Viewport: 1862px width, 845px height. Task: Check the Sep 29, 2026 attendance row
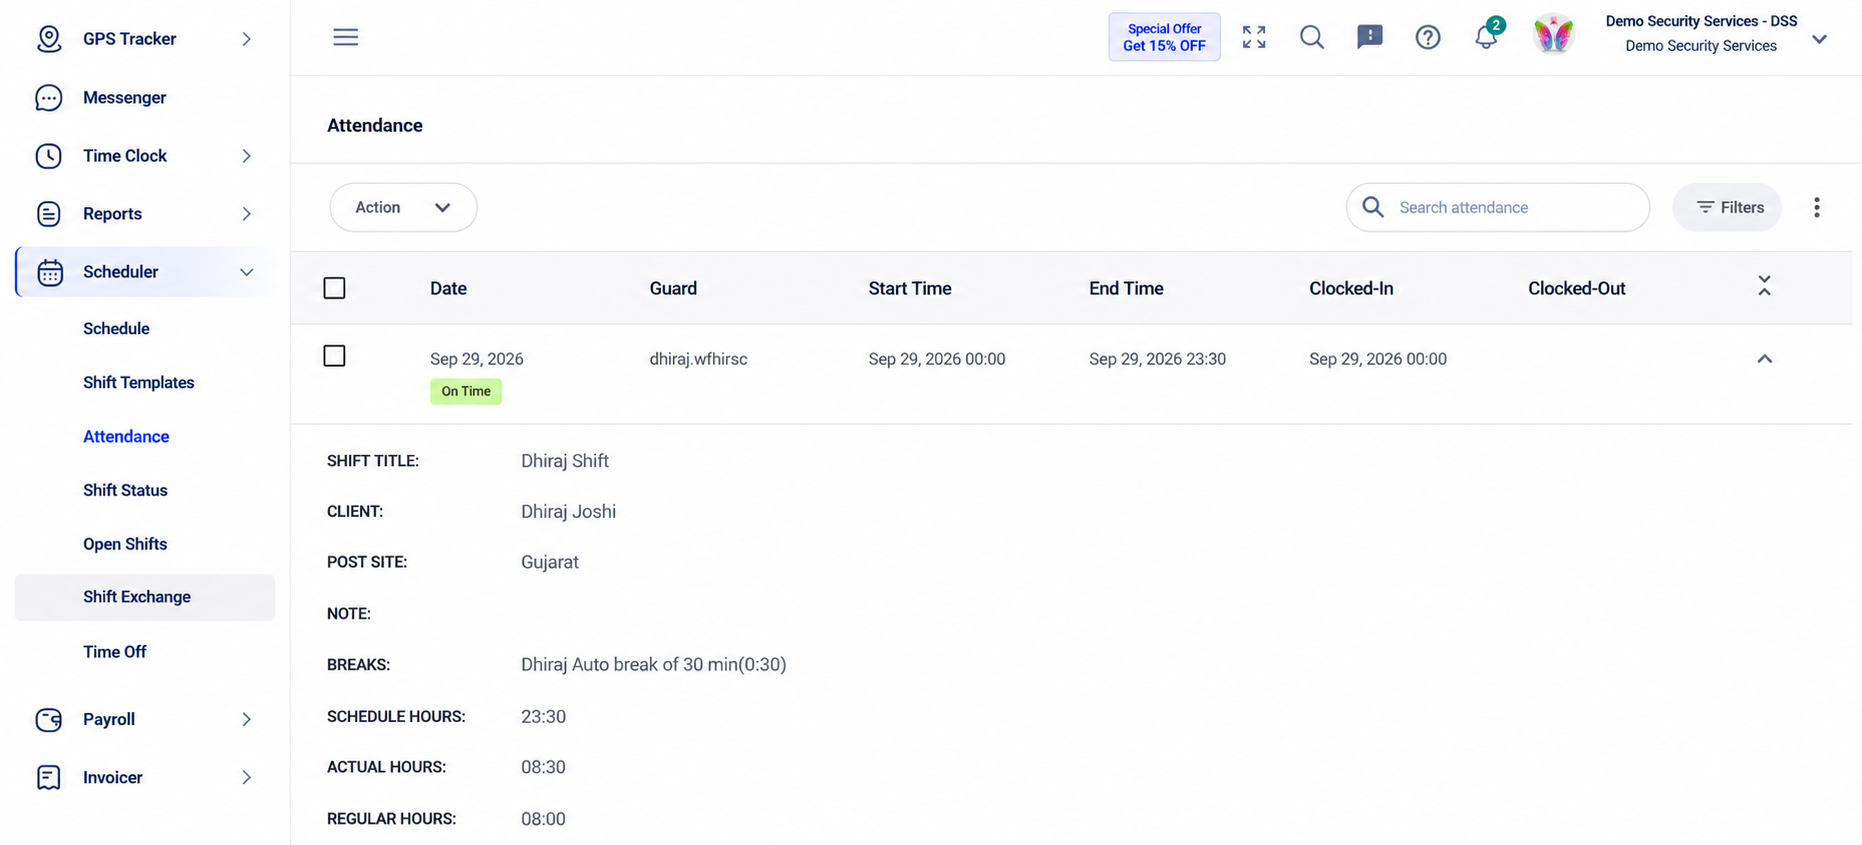click(335, 356)
